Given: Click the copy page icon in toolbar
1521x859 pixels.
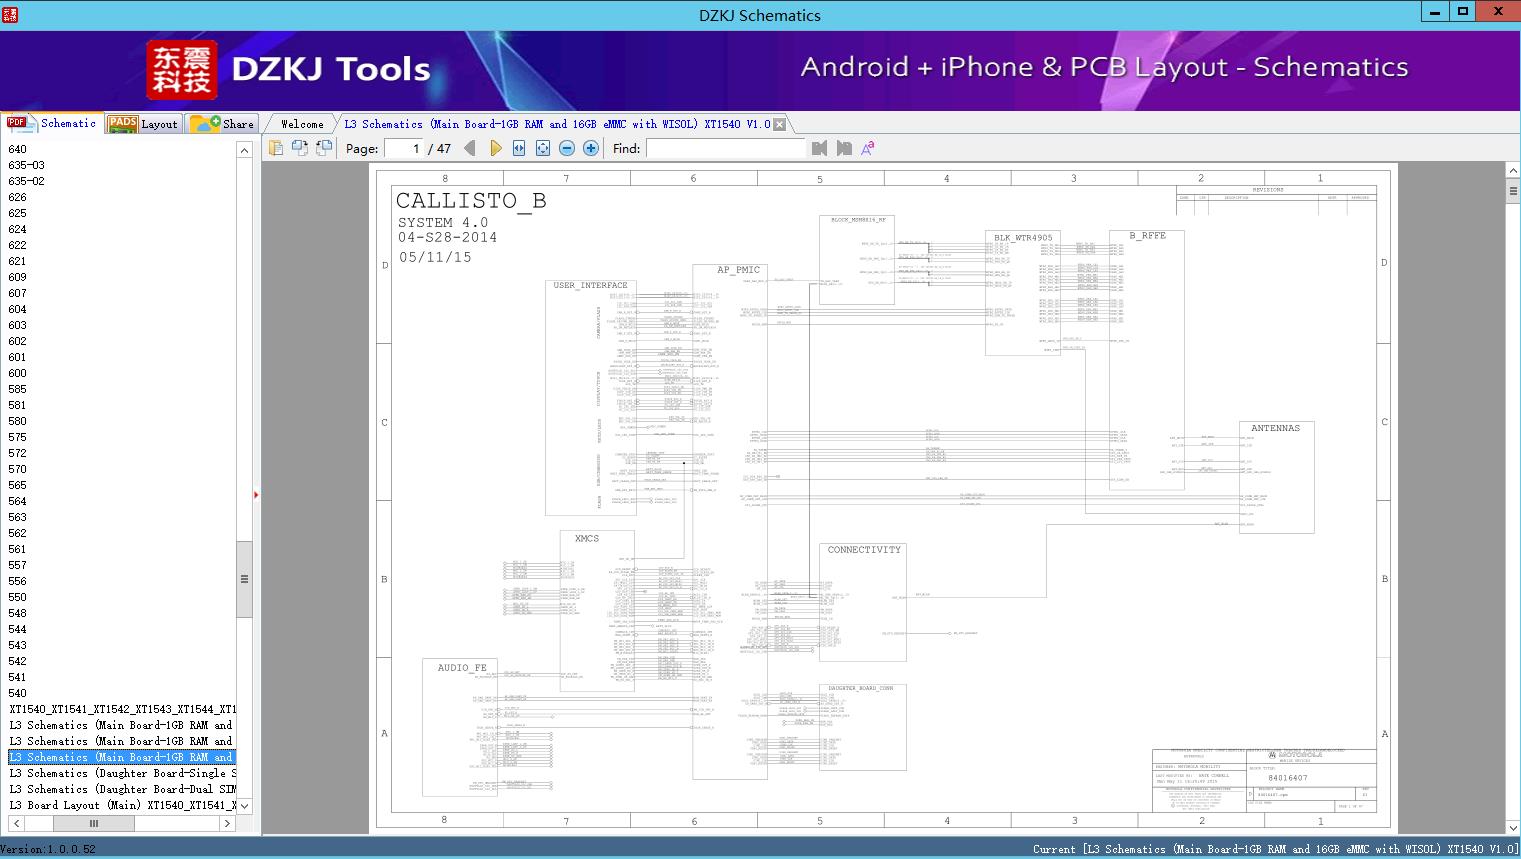Looking at the screenshot, I should [x=276, y=148].
